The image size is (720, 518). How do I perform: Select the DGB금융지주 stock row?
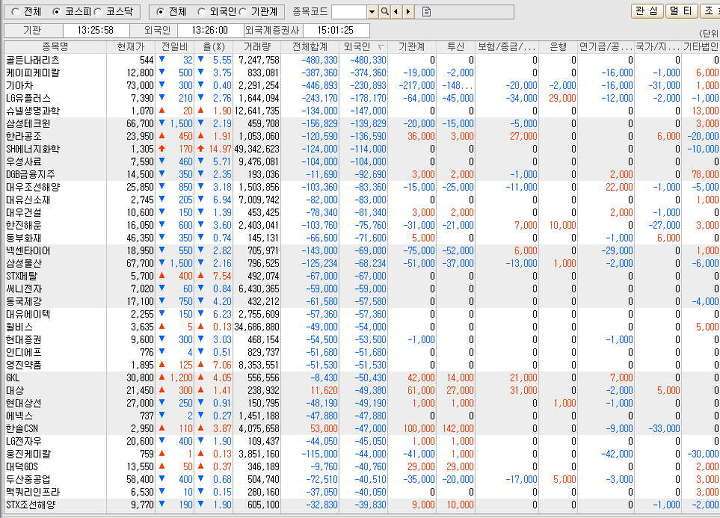(x=362, y=175)
